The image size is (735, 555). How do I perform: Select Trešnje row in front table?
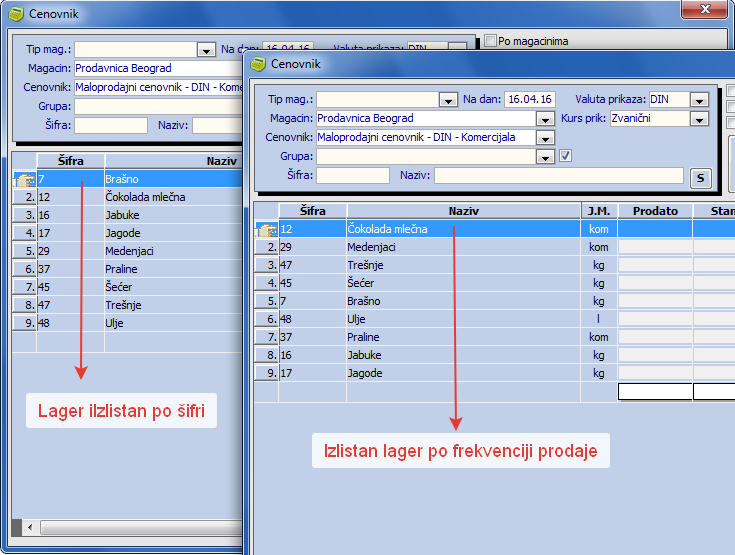pos(495,265)
